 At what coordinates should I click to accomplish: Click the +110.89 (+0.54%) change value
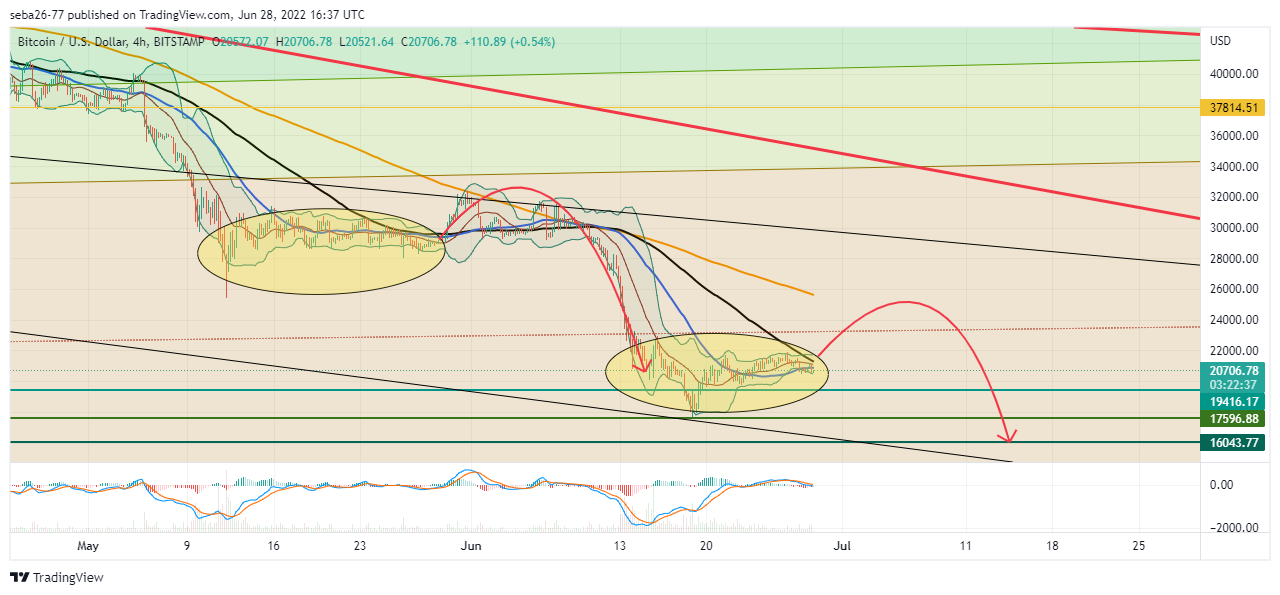tap(509, 42)
